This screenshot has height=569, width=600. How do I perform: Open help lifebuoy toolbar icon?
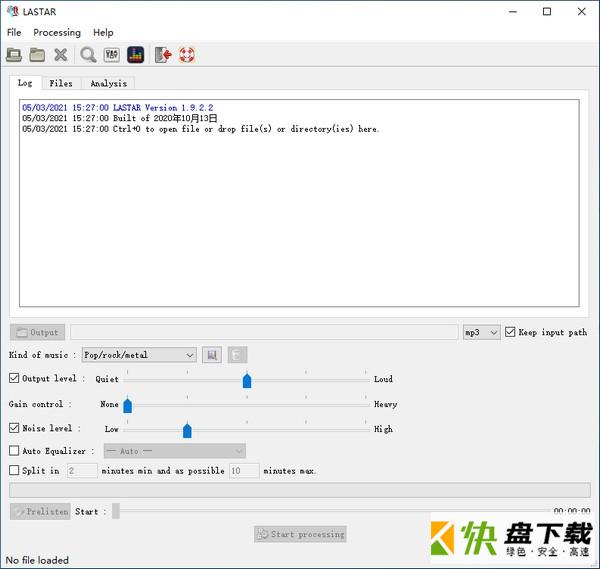(x=187, y=55)
